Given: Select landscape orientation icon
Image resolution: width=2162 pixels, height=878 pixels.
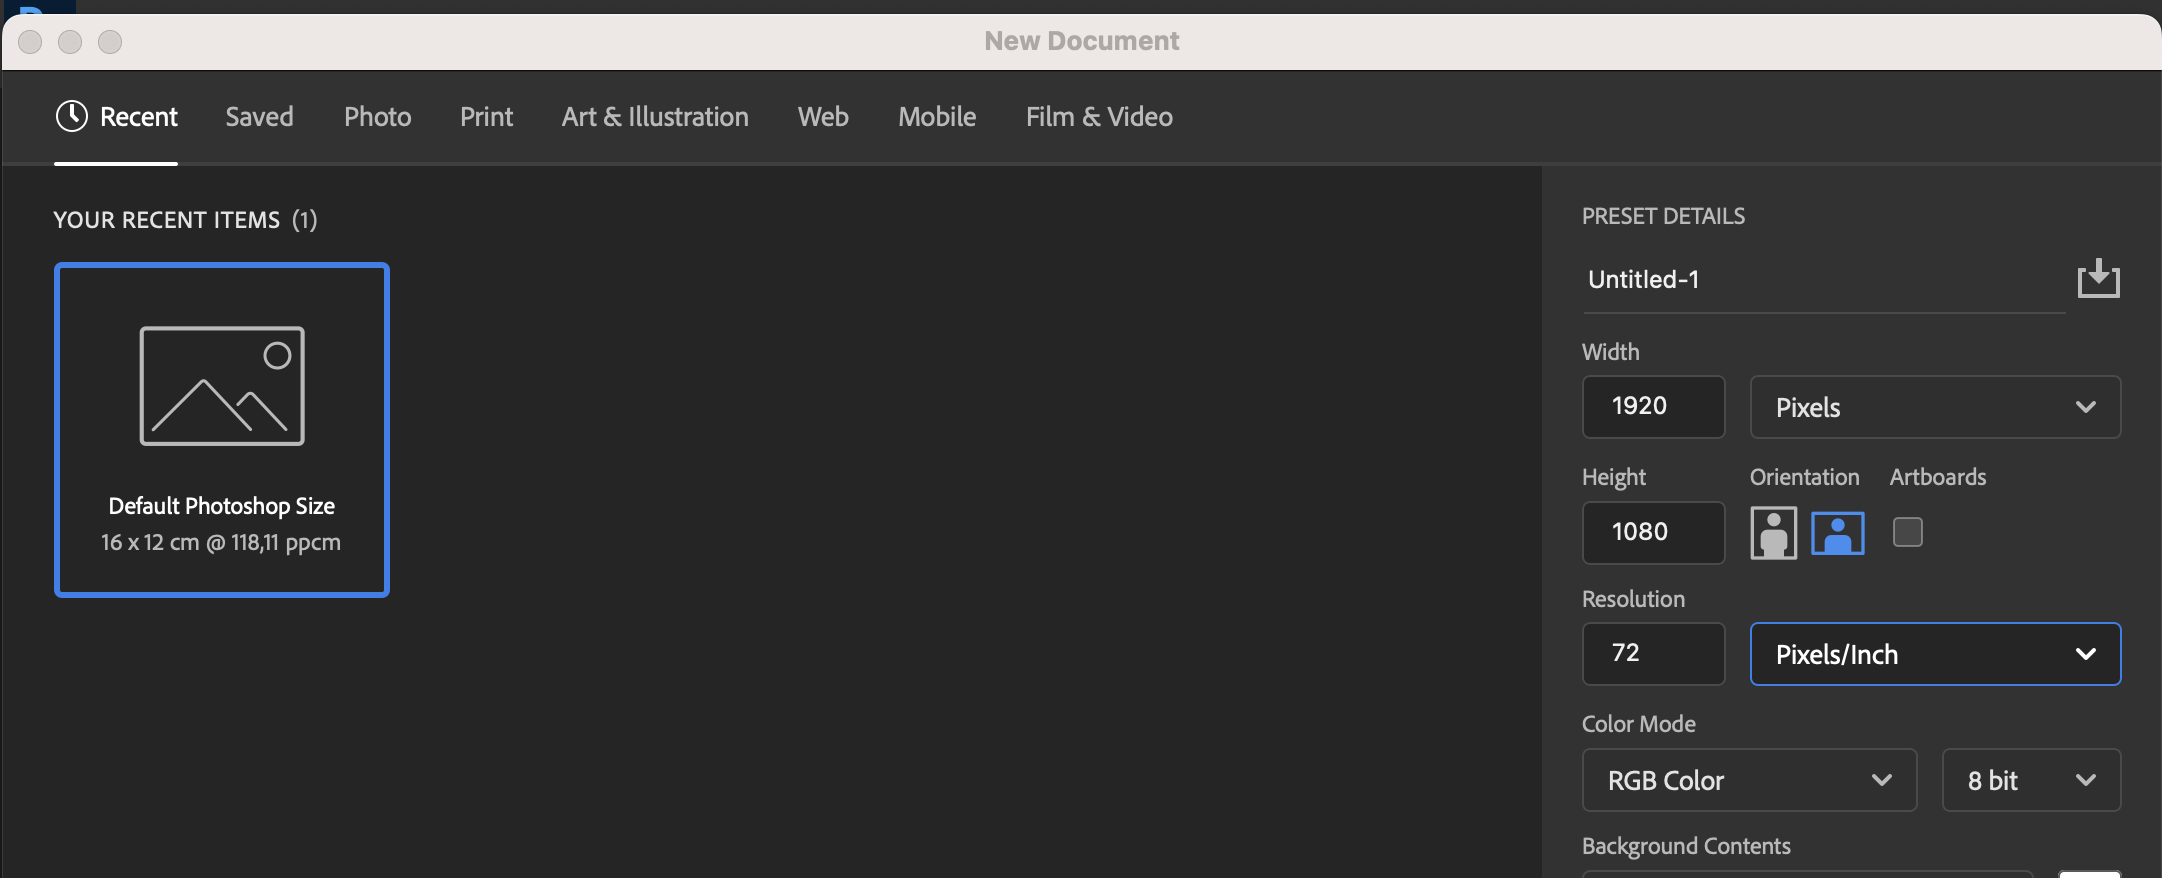Looking at the screenshot, I should click(x=1838, y=533).
